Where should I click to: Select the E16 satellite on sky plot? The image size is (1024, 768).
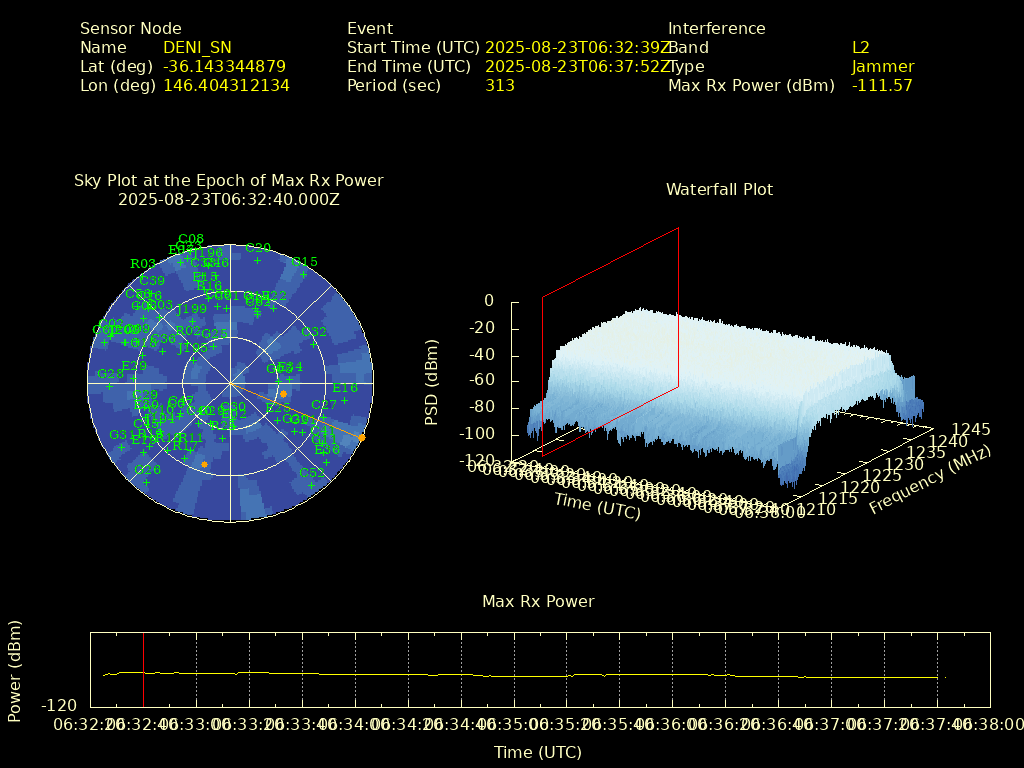[344, 399]
